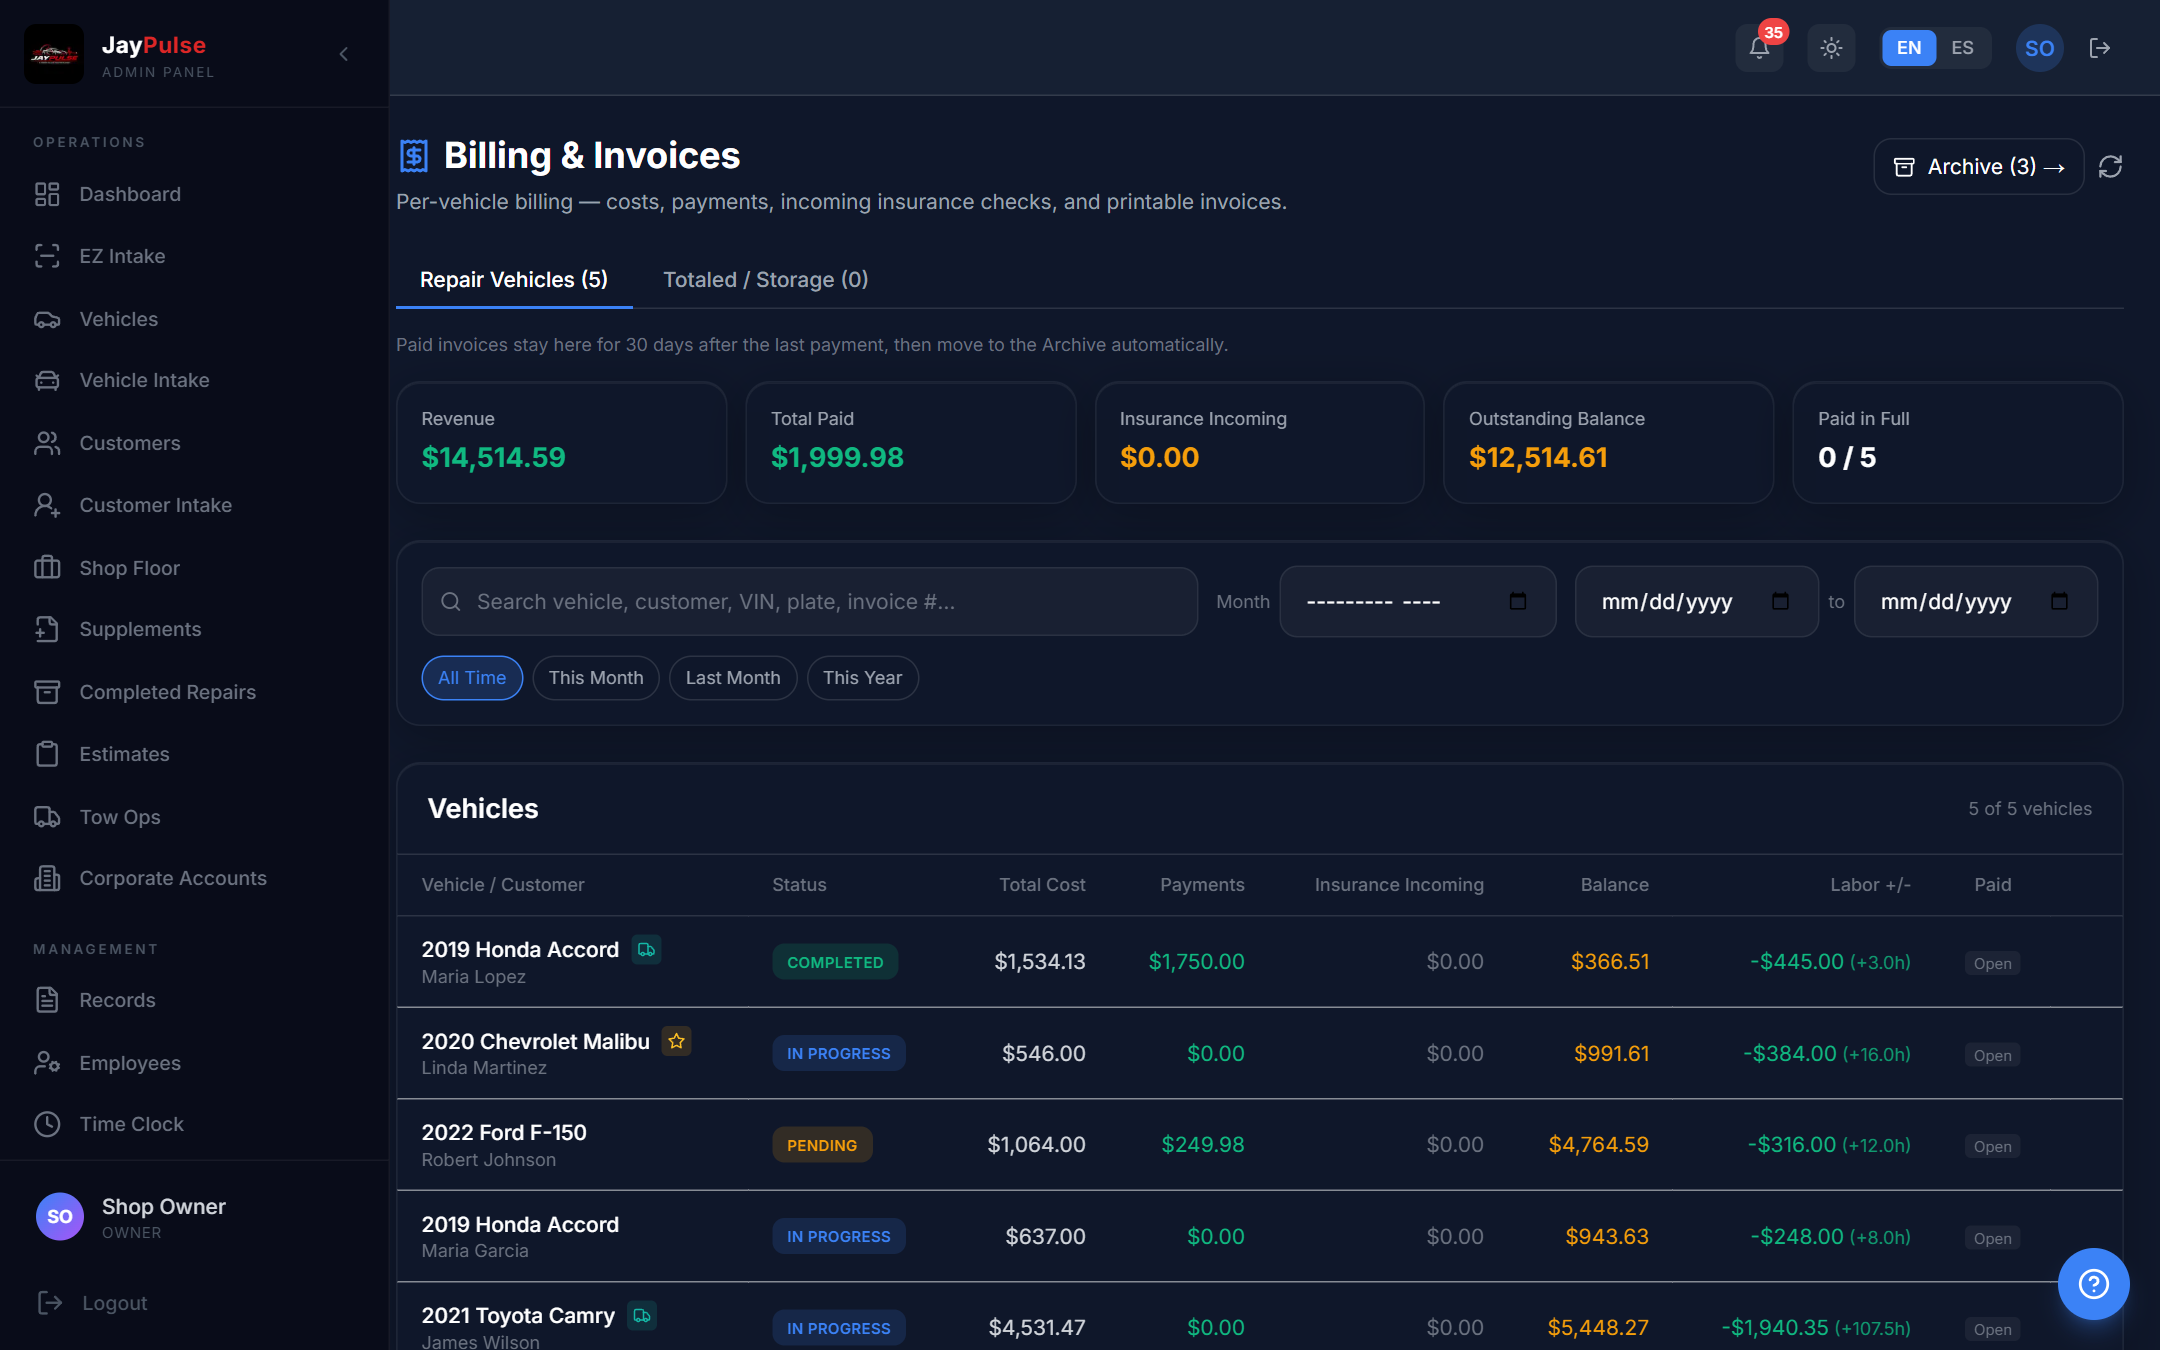Image resolution: width=2160 pixels, height=1350 pixels.
Task: Click the Billing & Invoices receipt icon
Action: [413, 156]
